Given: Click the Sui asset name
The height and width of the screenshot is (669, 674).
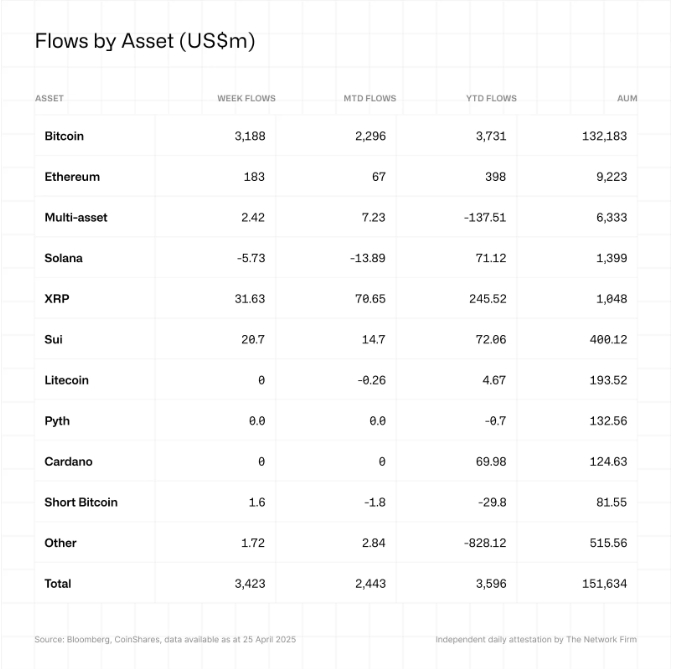Looking at the screenshot, I should (x=53, y=339).
